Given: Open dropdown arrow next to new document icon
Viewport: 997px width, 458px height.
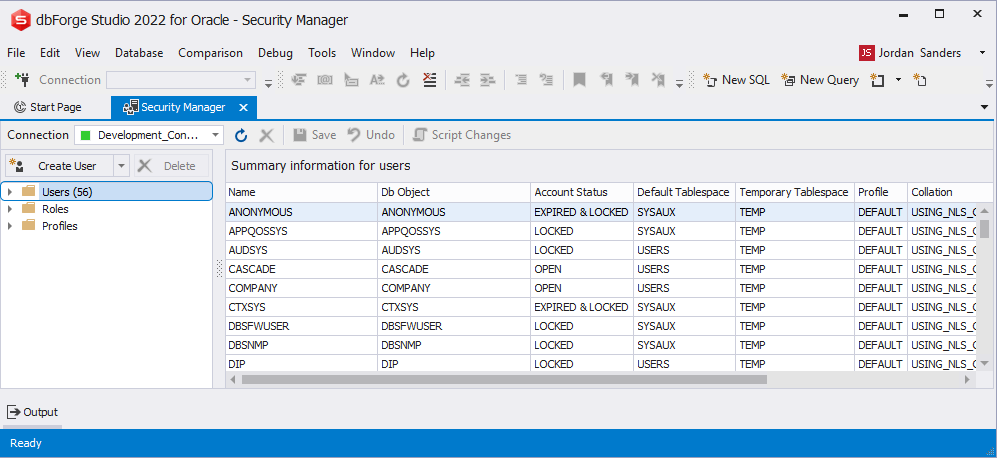Looking at the screenshot, I should pyautogui.click(x=898, y=80).
